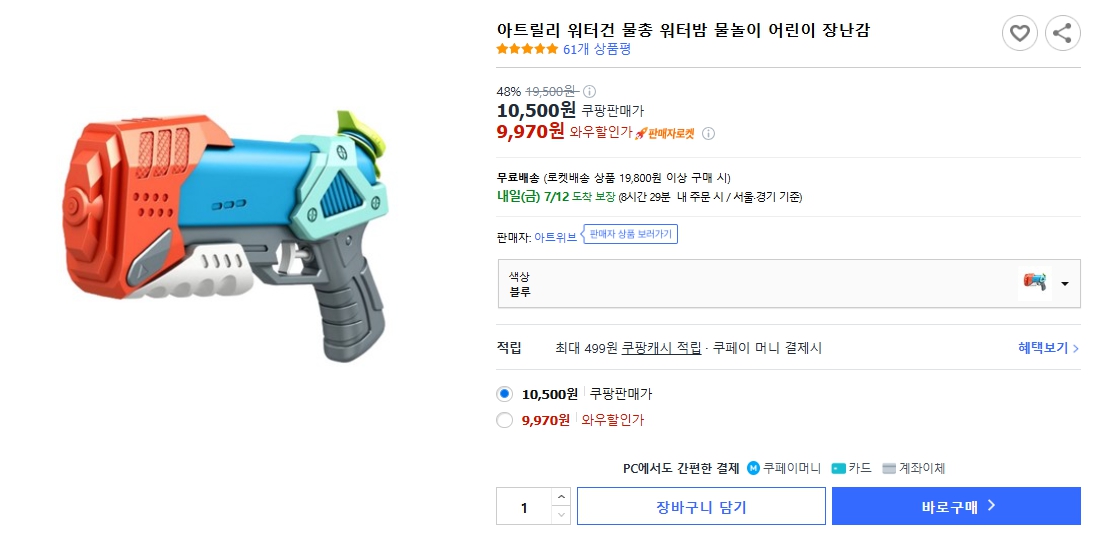Click the quantity input field
The height and width of the screenshot is (539, 1098).
tap(524, 507)
